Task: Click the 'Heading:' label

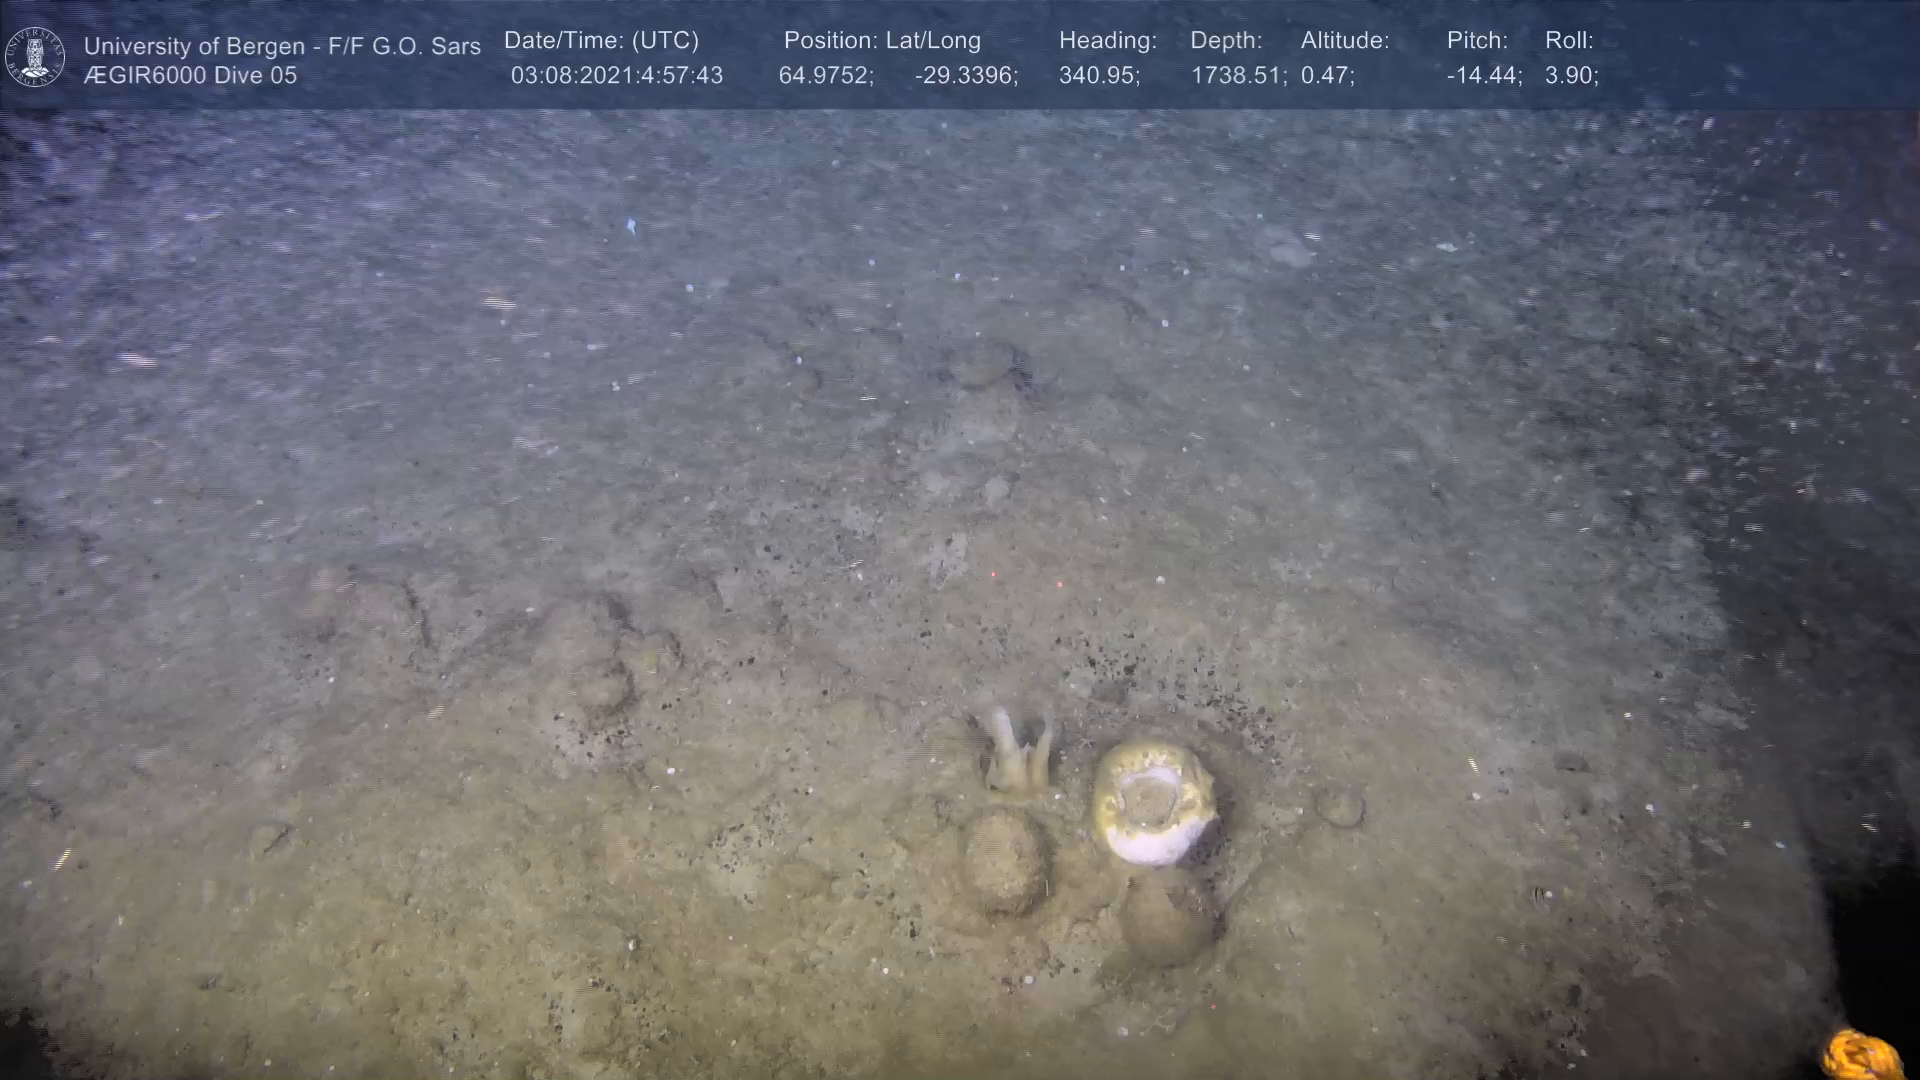Action: click(1107, 41)
